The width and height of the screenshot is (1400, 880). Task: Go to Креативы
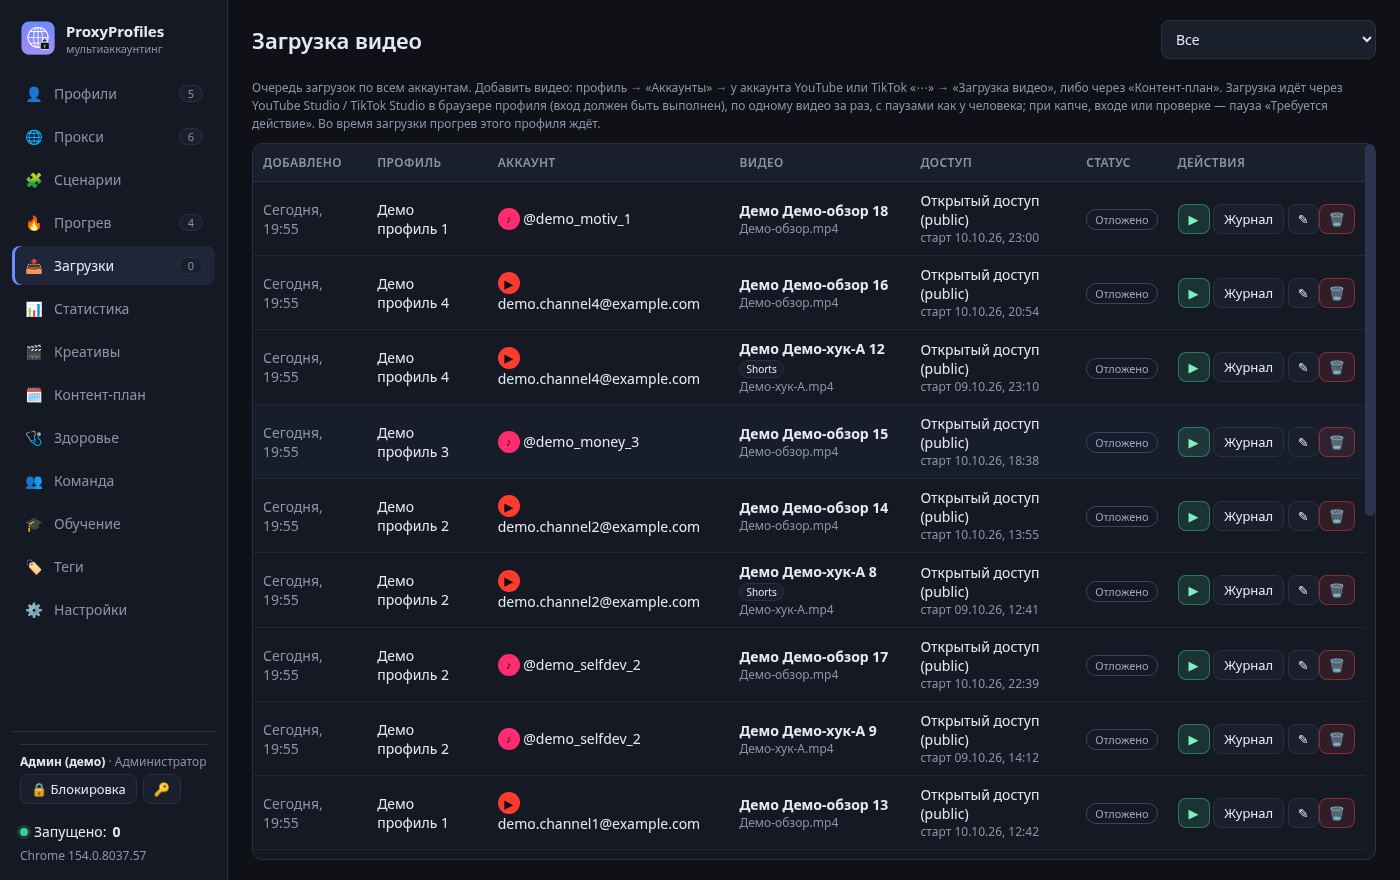coord(113,352)
